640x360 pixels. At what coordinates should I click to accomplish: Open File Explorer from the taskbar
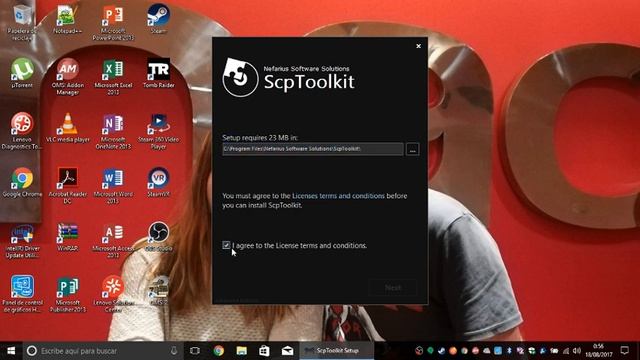242,351
